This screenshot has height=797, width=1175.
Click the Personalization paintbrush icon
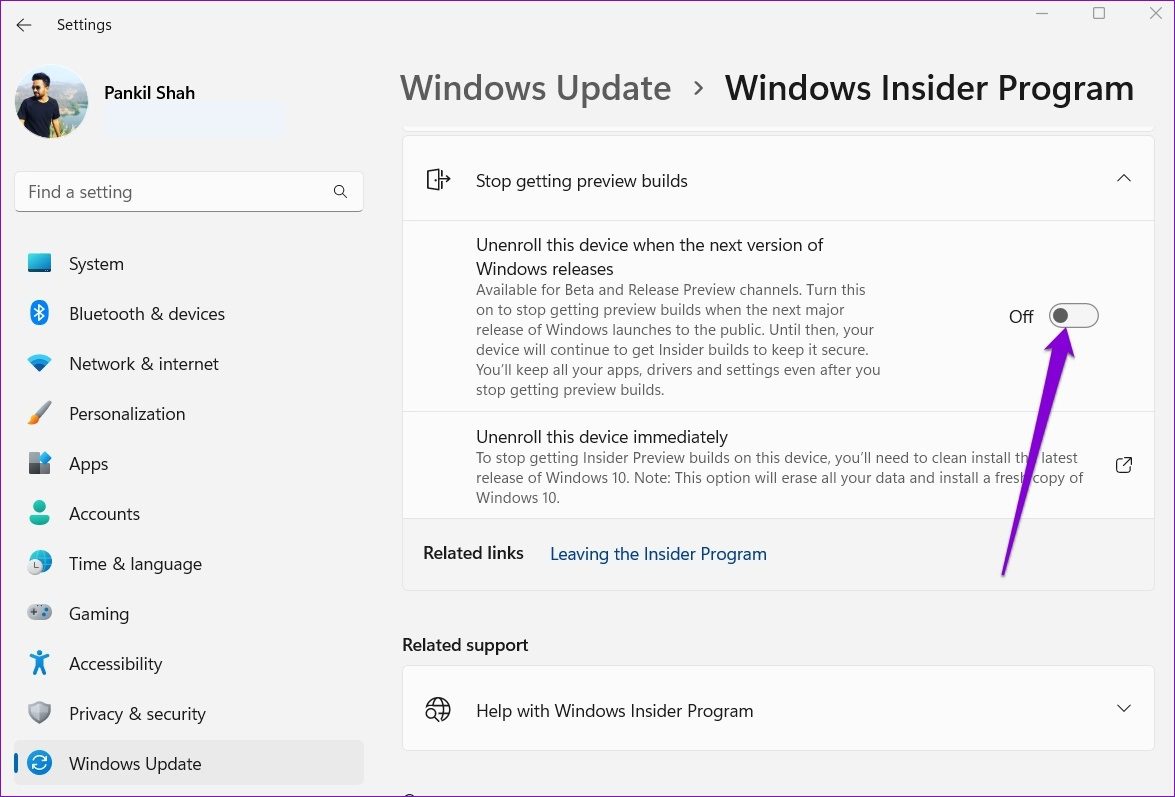40,414
